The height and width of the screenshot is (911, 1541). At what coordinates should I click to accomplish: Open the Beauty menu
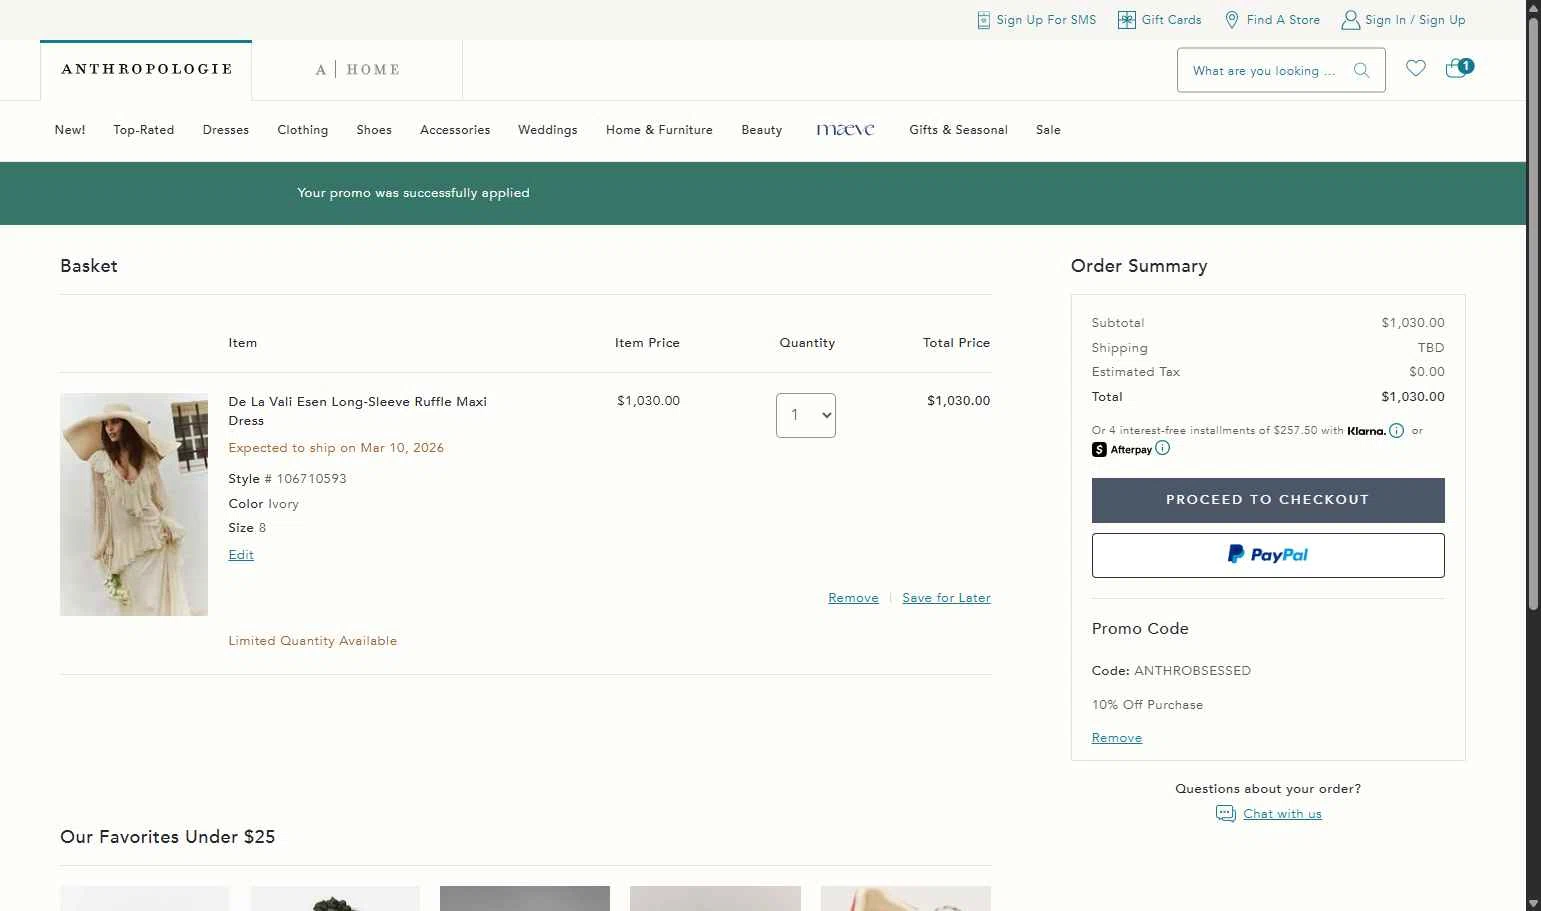coord(762,130)
